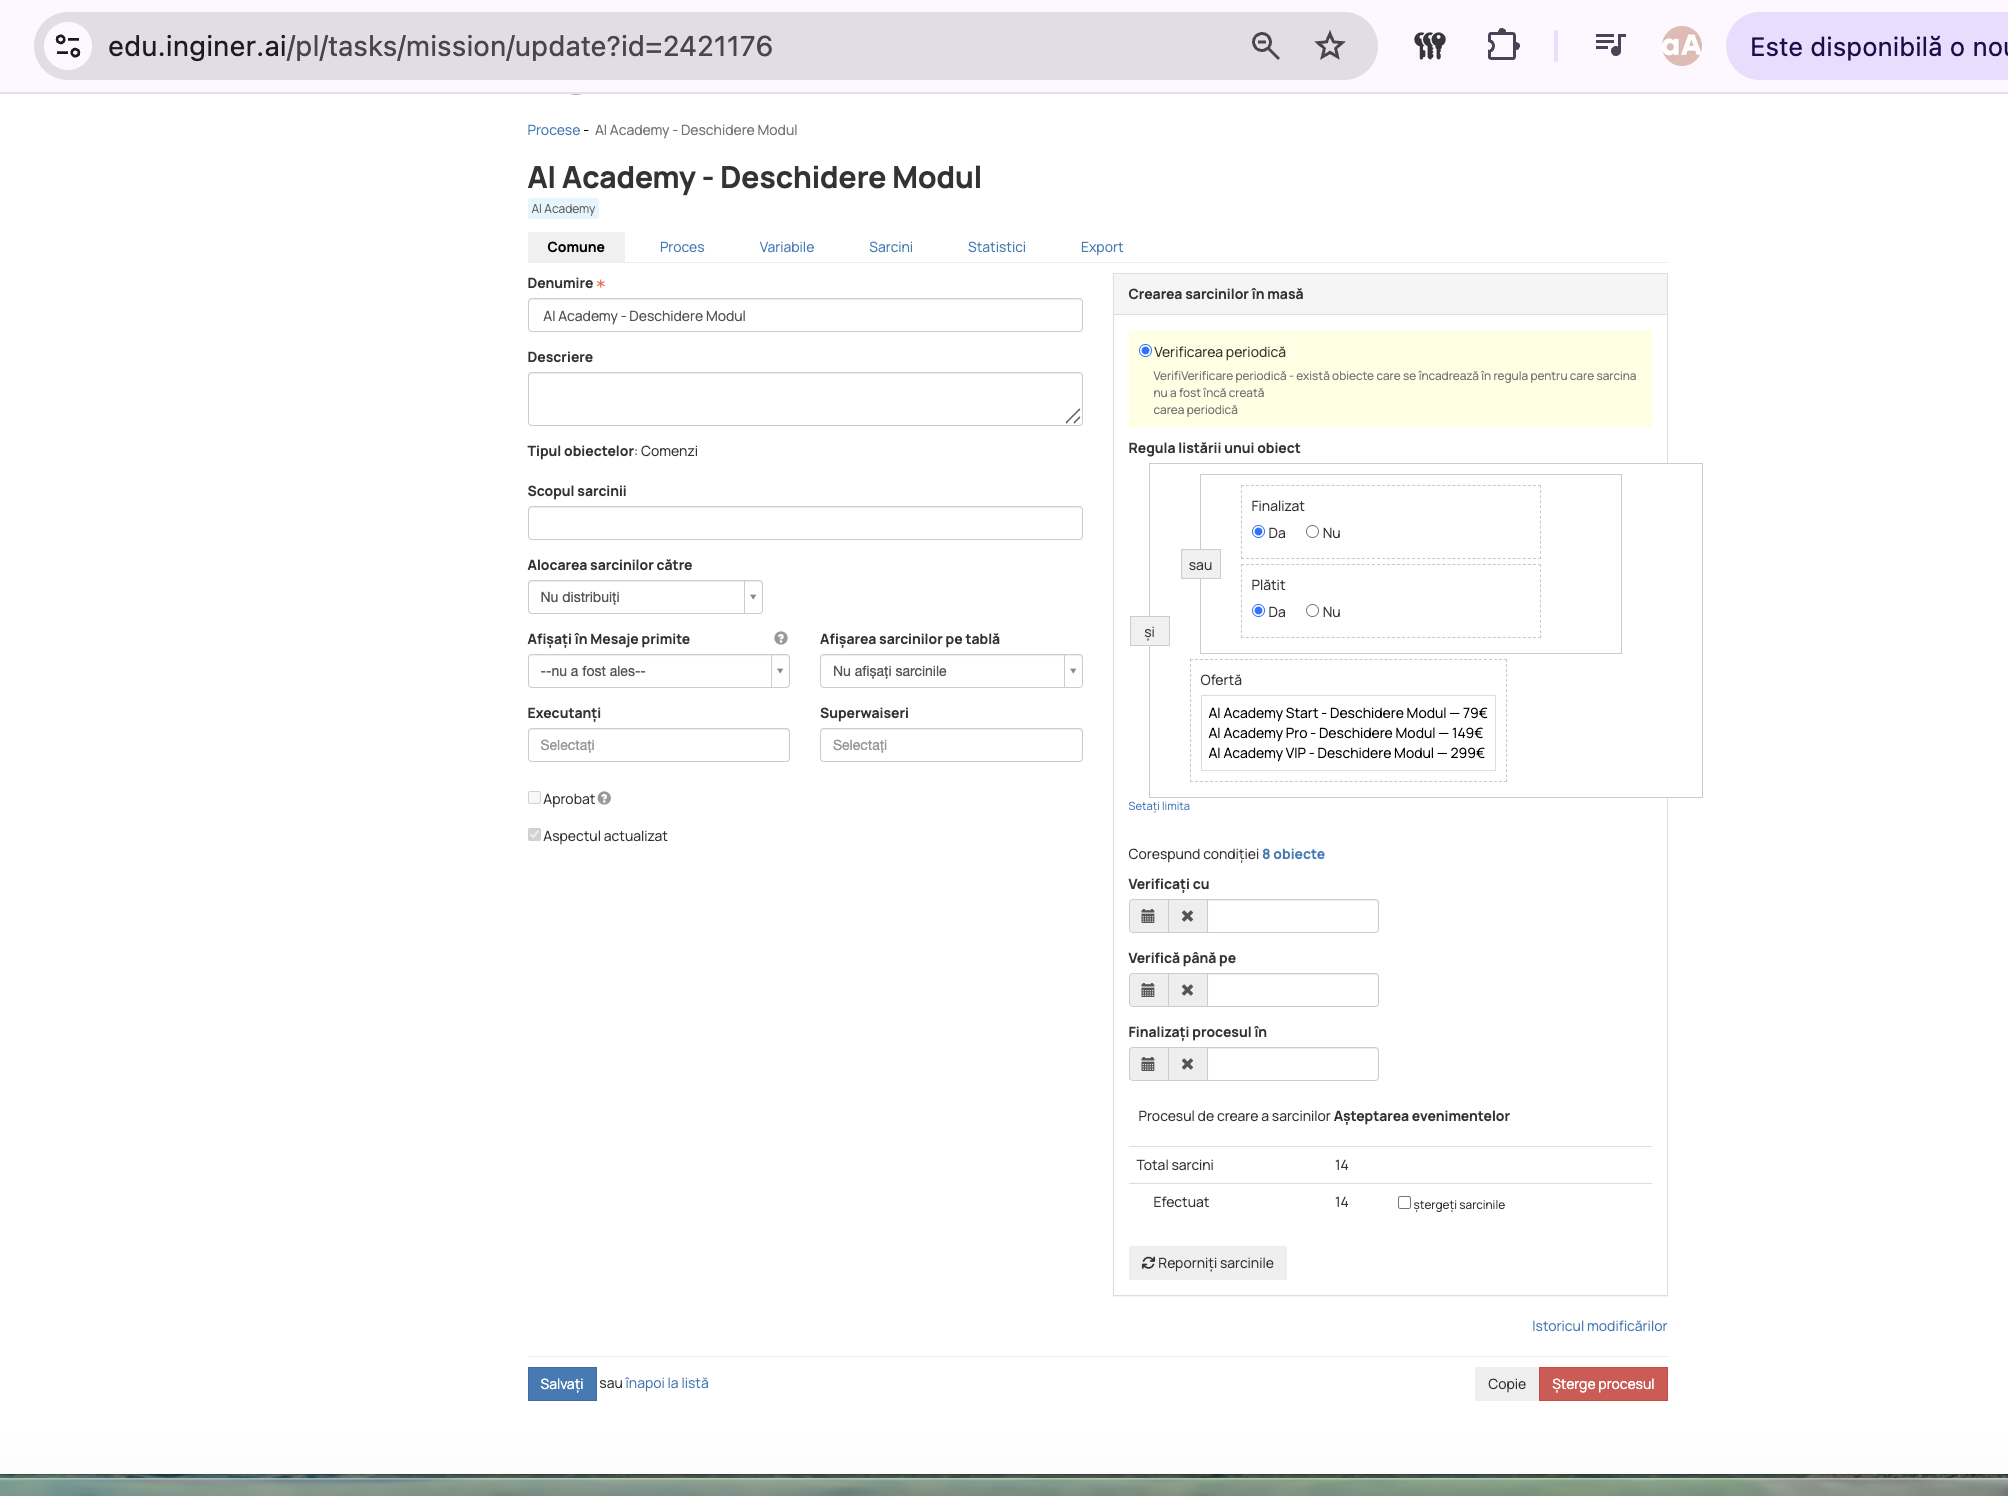
Task: Click help icon next to Aprobat
Action: tap(604, 798)
